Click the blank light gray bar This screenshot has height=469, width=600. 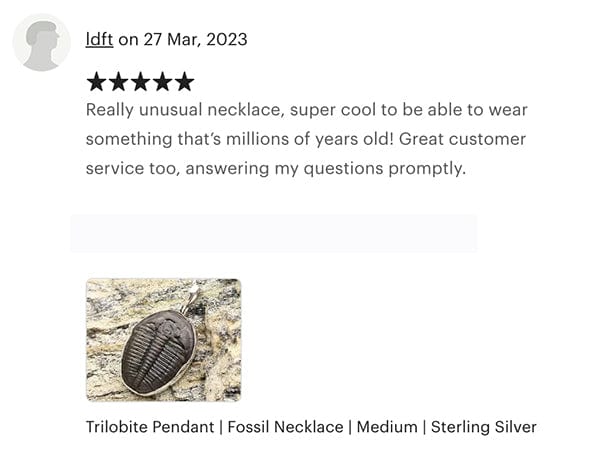273,233
